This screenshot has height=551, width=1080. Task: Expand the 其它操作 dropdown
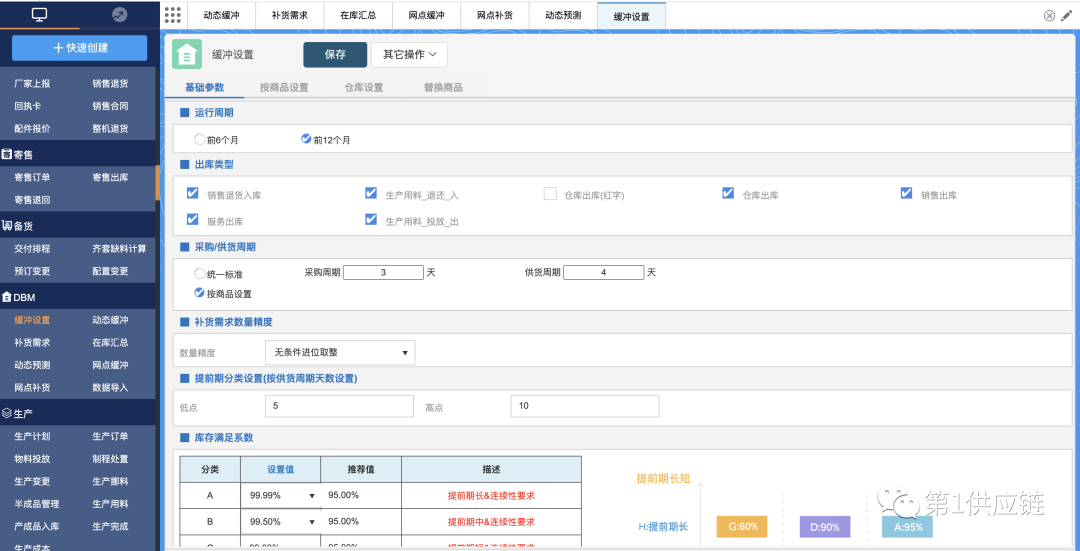[x=409, y=55]
